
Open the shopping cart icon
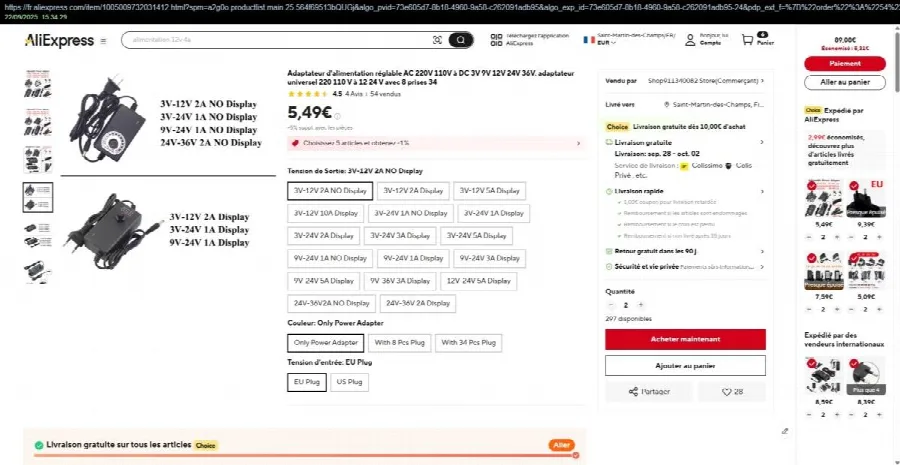click(747, 40)
